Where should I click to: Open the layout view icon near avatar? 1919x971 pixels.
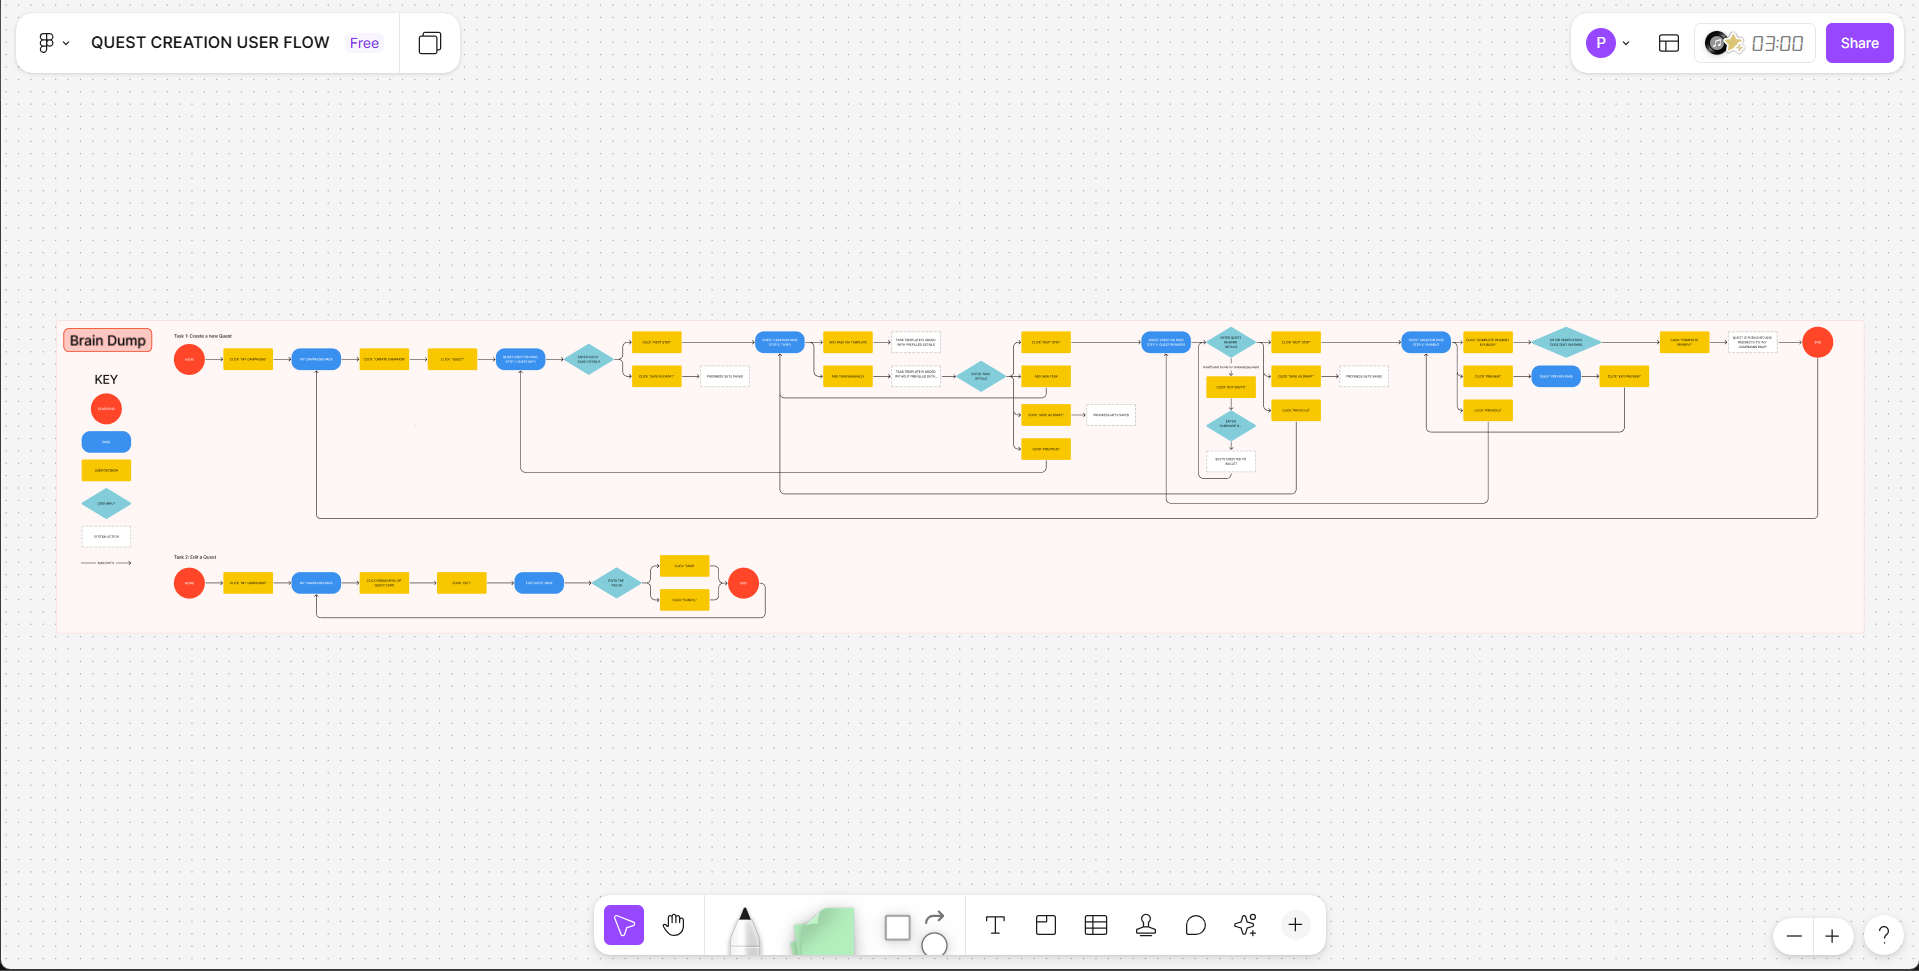coord(1669,43)
